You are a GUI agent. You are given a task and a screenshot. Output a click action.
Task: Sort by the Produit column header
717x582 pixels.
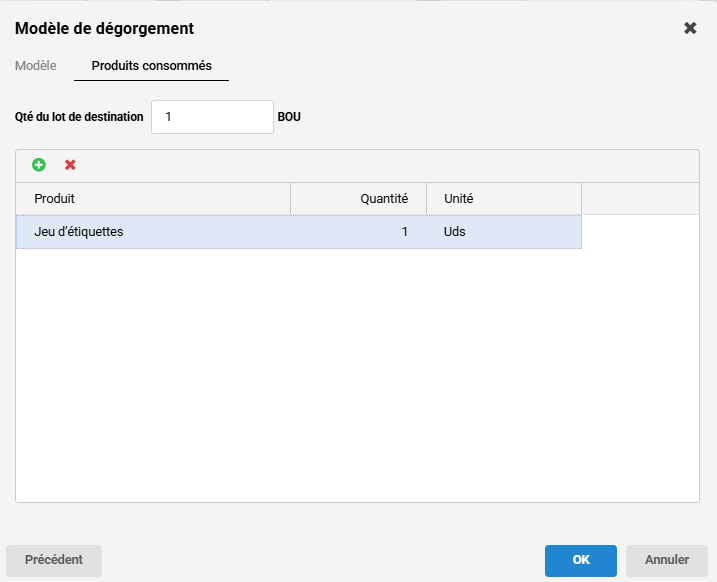point(153,199)
